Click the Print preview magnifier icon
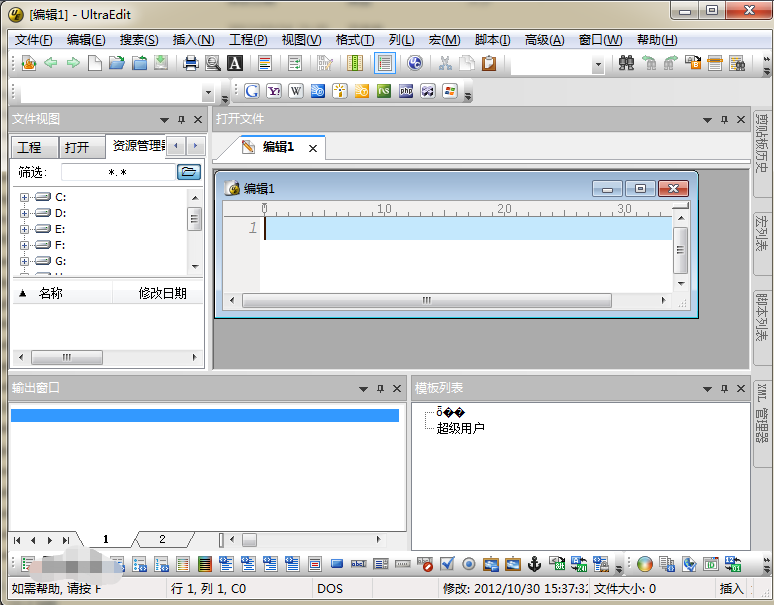This screenshot has height=605, width=774. pyautogui.click(x=213, y=63)
